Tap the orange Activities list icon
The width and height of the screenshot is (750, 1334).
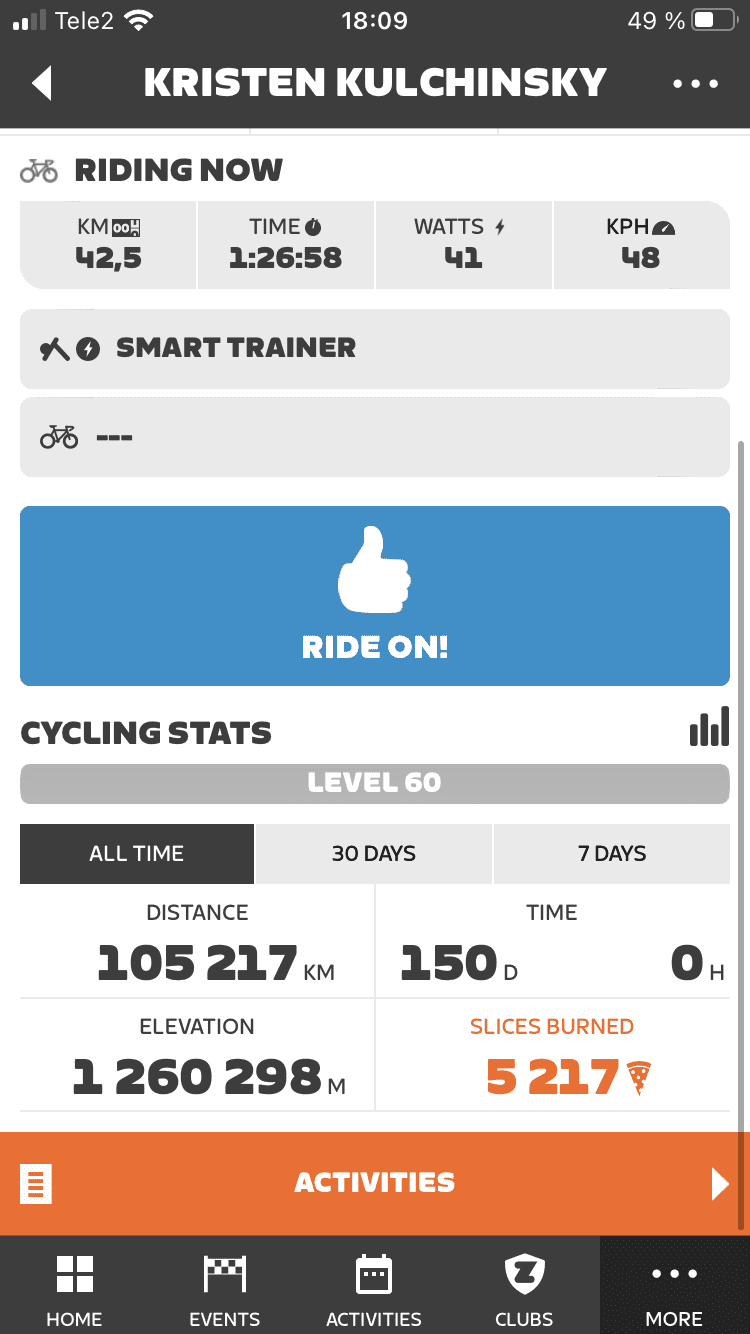[x=36, y=1184]
